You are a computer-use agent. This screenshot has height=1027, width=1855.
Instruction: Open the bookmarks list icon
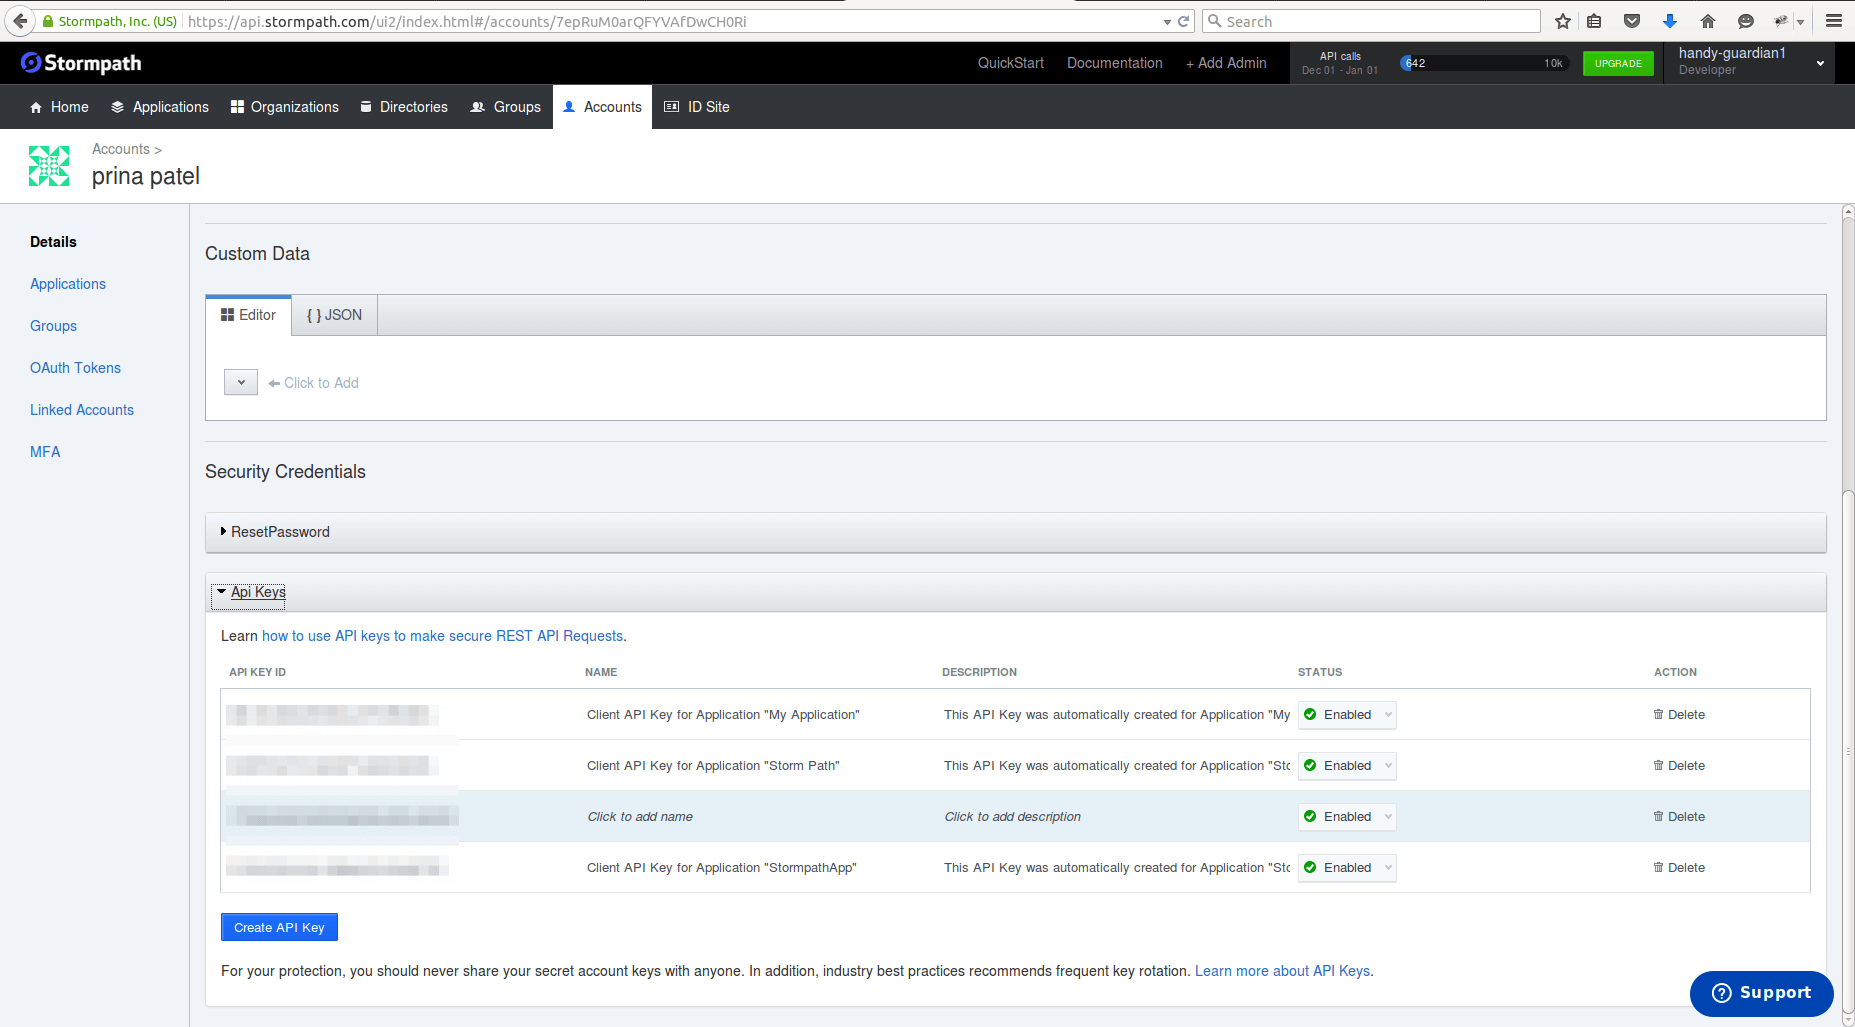[1594, 21]
